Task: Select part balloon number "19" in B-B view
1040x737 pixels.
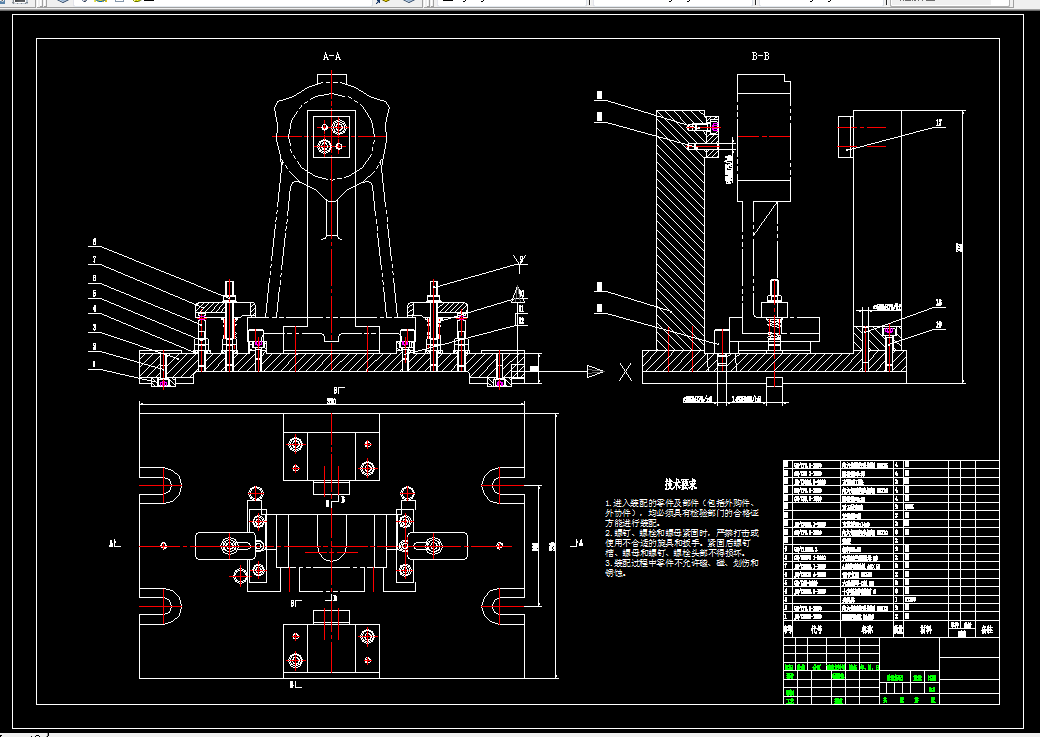Action: [939, 324]
